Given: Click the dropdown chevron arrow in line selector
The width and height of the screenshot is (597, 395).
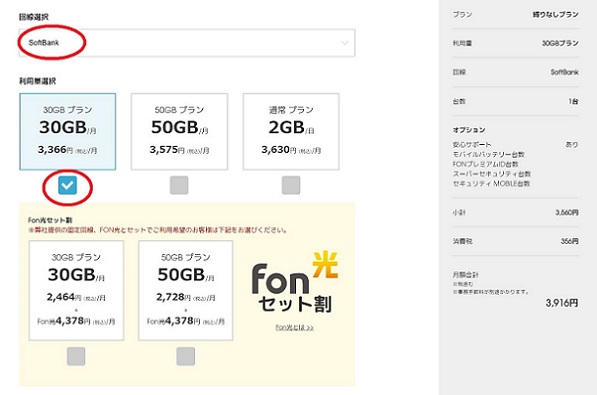Looking at the screenshot, I should coord(345,43).
